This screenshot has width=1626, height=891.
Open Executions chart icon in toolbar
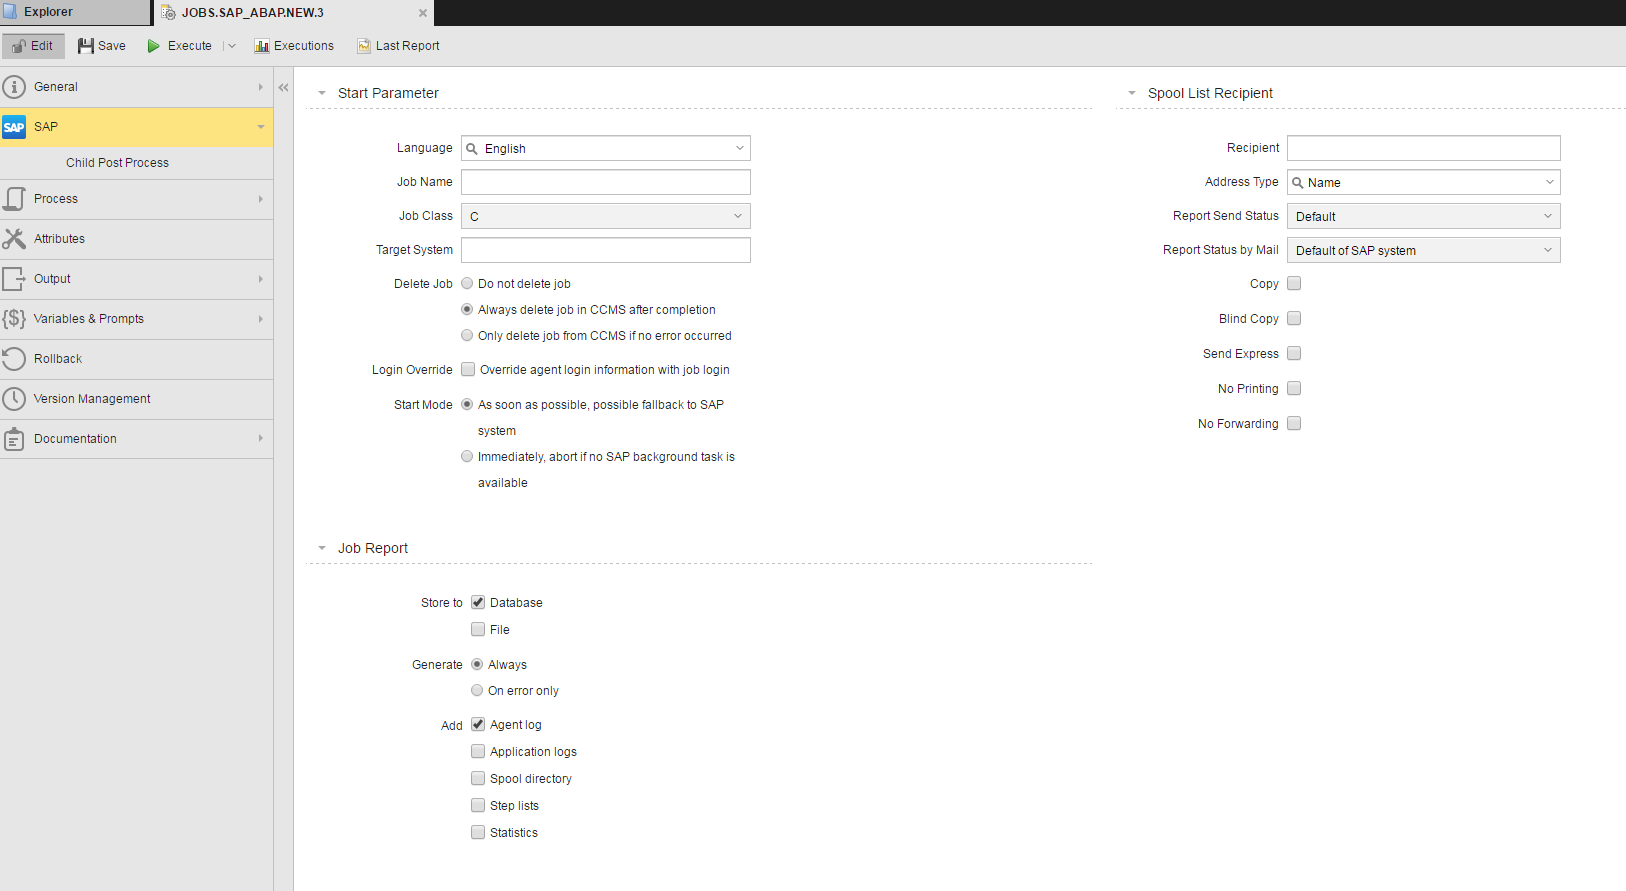click(262, 46)
